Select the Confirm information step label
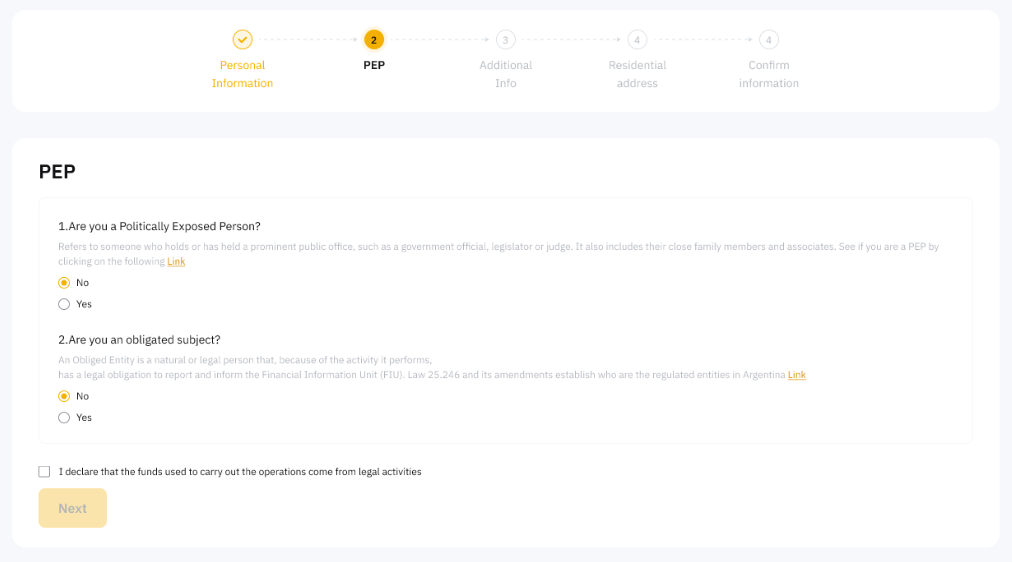Image resolution: width=1012 pixels, height=562 pixels. coord(768,74)
